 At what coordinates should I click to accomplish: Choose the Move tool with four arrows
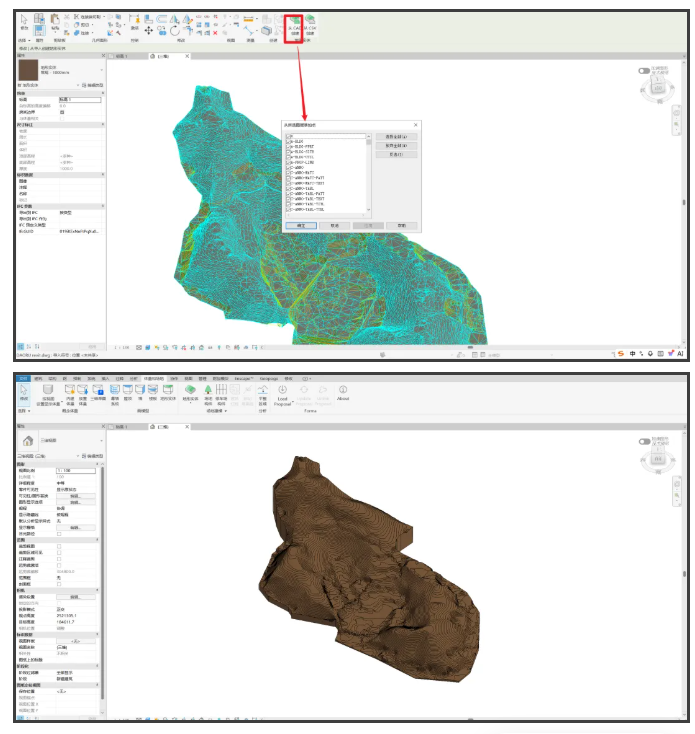point(148,30)
